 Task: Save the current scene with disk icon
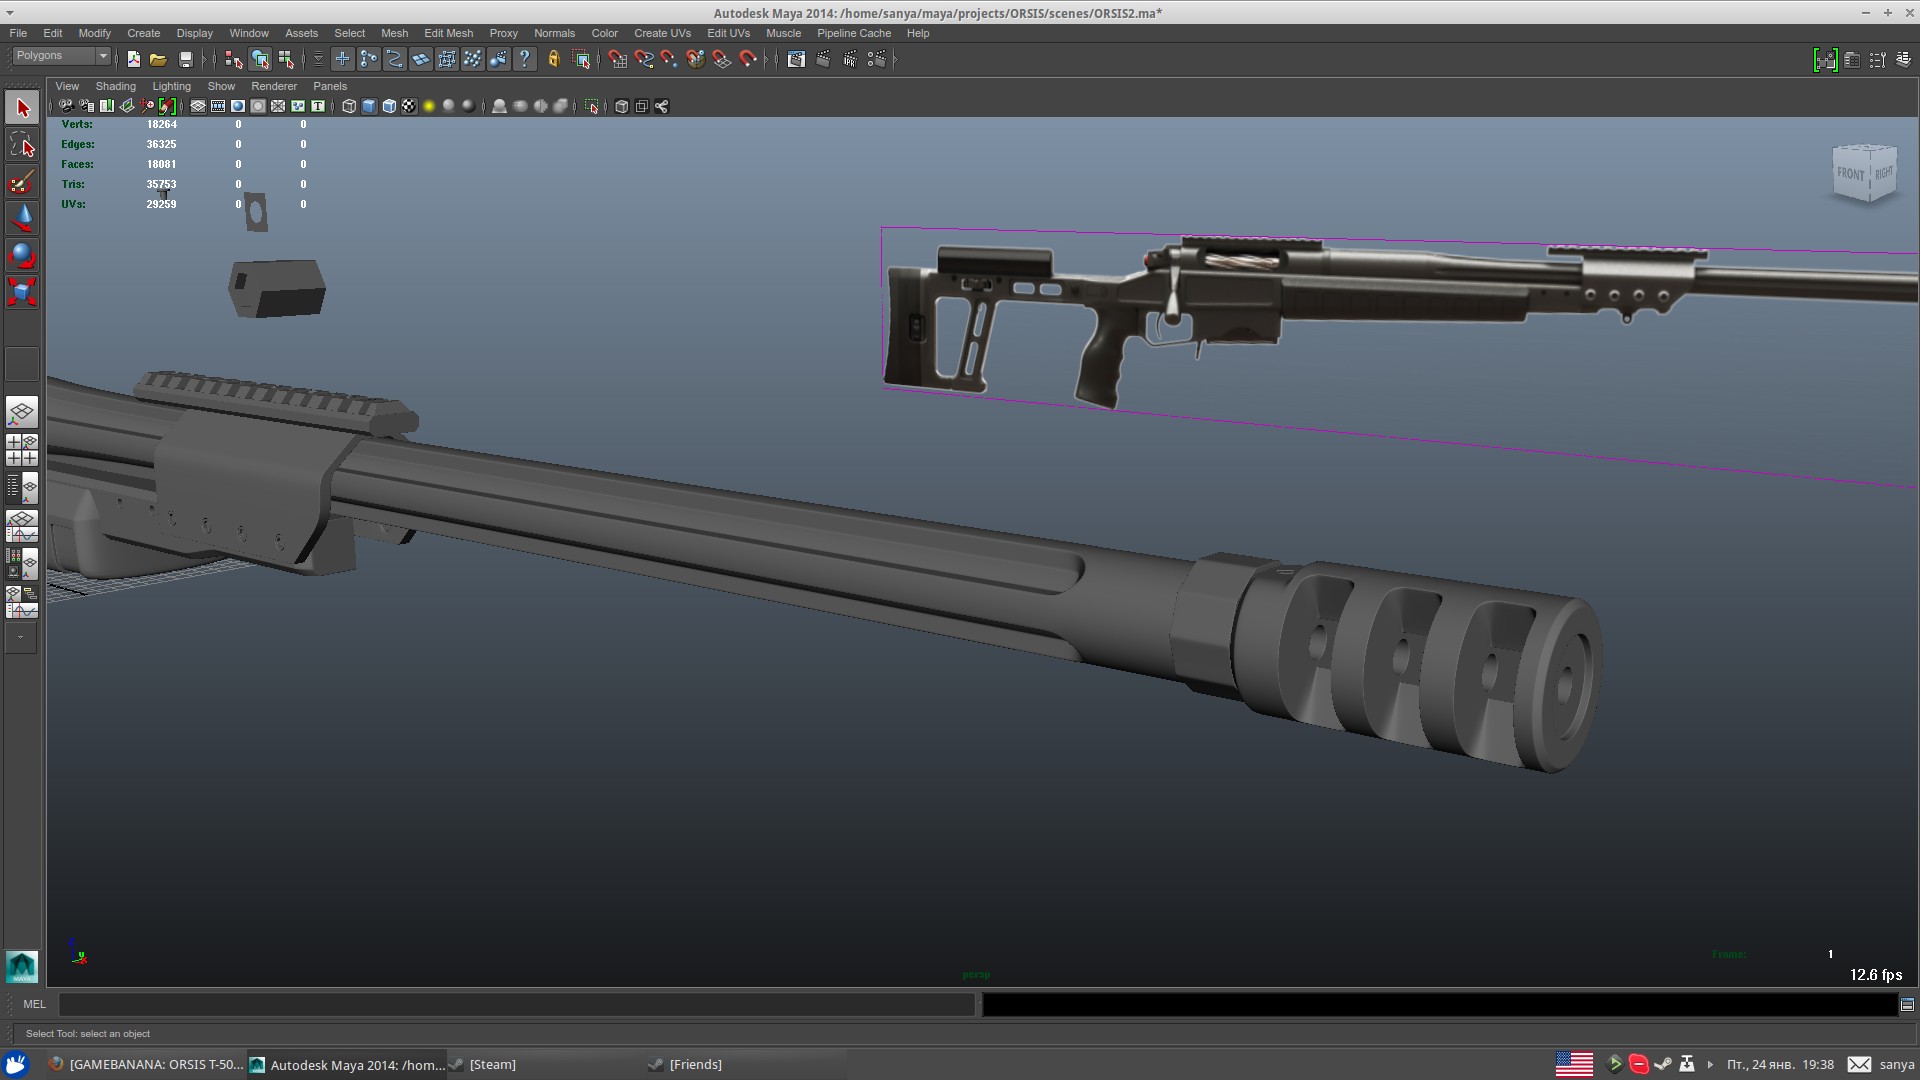185,59
